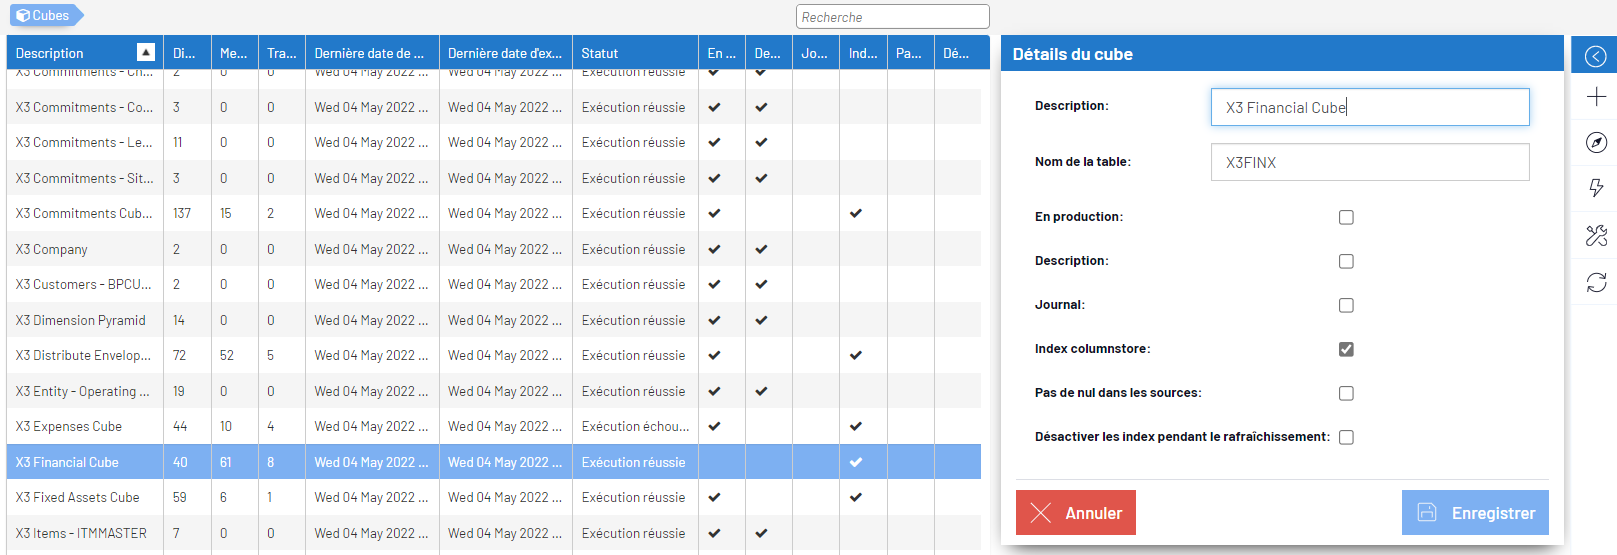Click the Cubes breadcrumb icon

(23, 16)
